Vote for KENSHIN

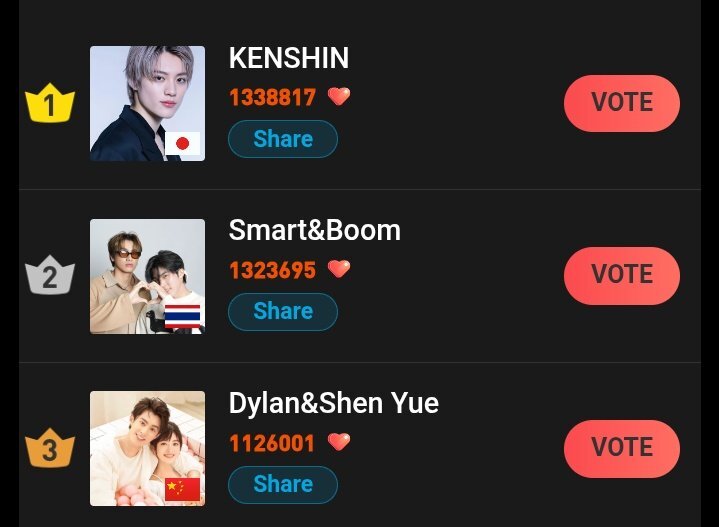point(622,103)
